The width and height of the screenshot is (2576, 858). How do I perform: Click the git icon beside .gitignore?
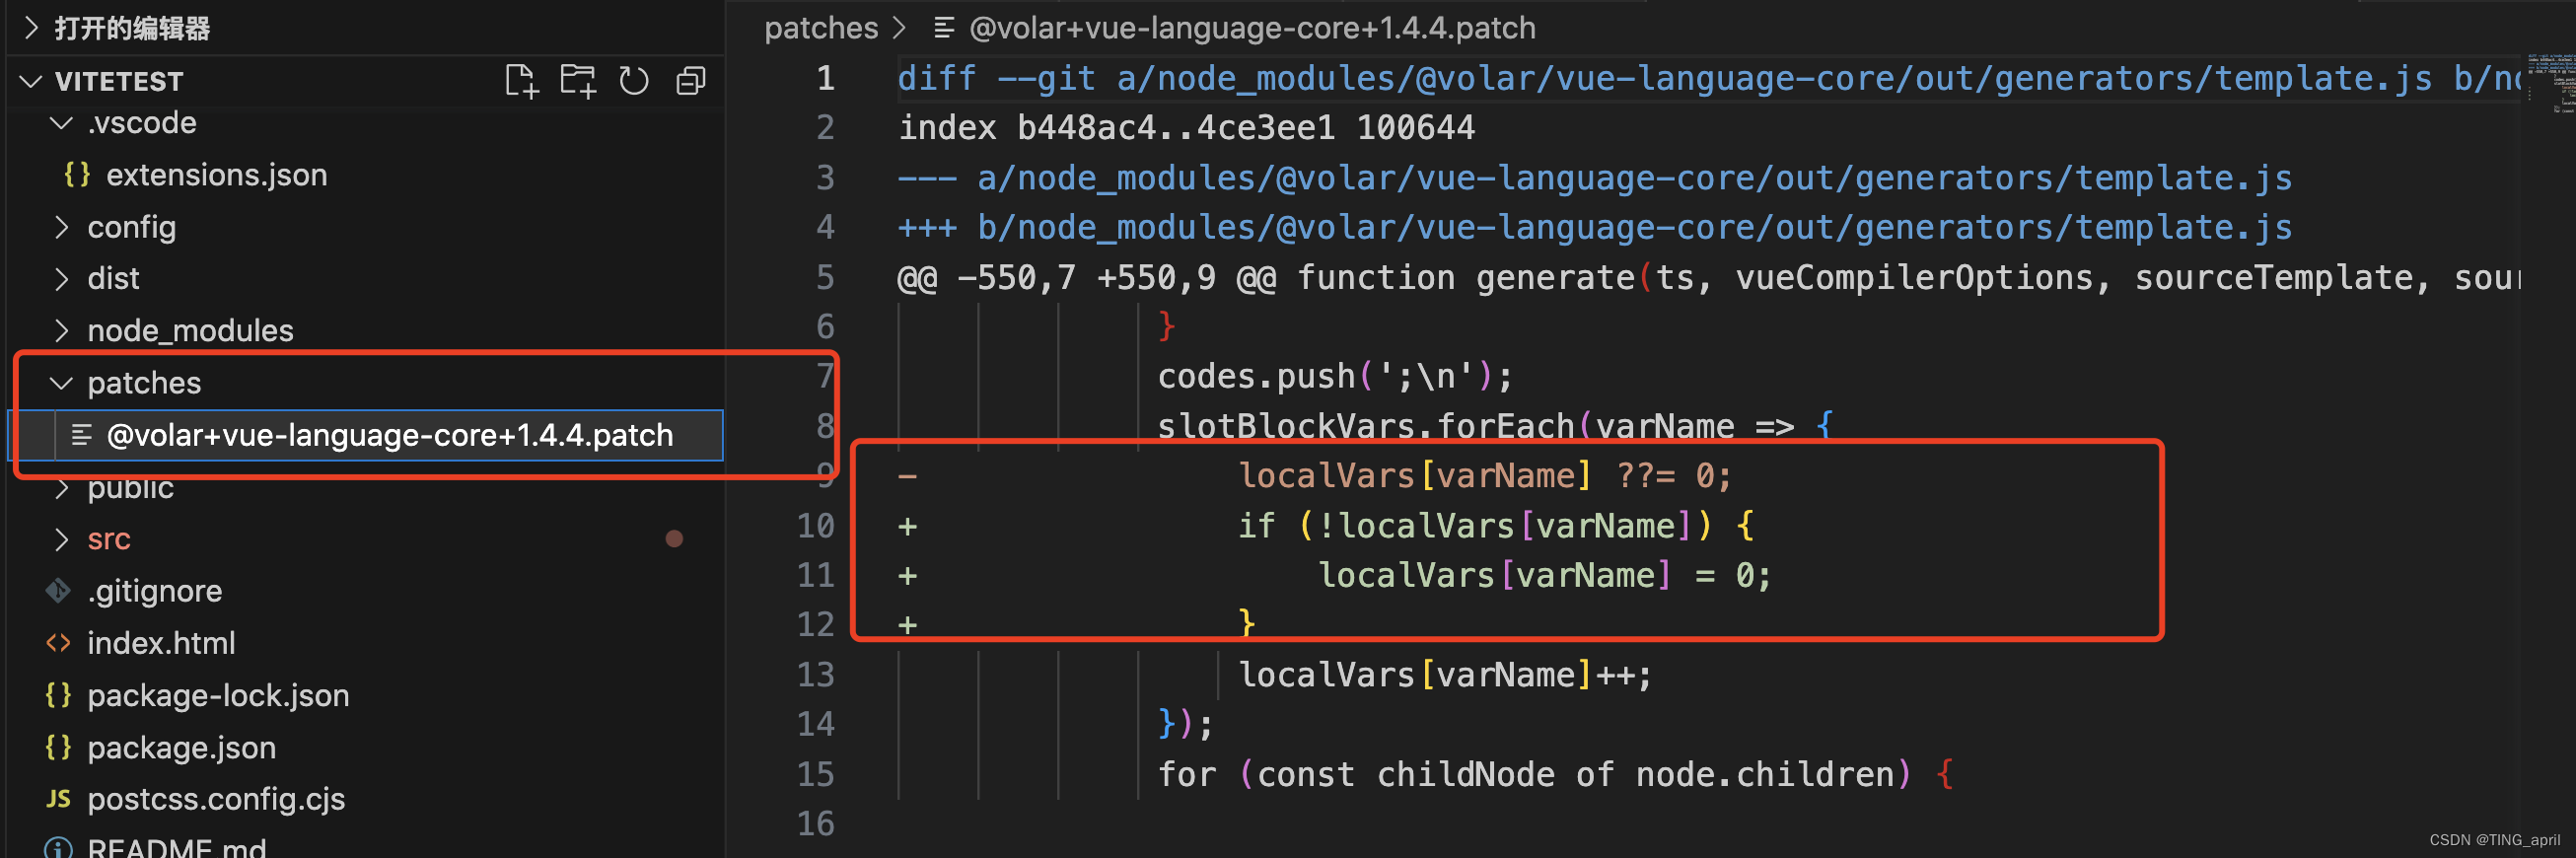(58, 591)
